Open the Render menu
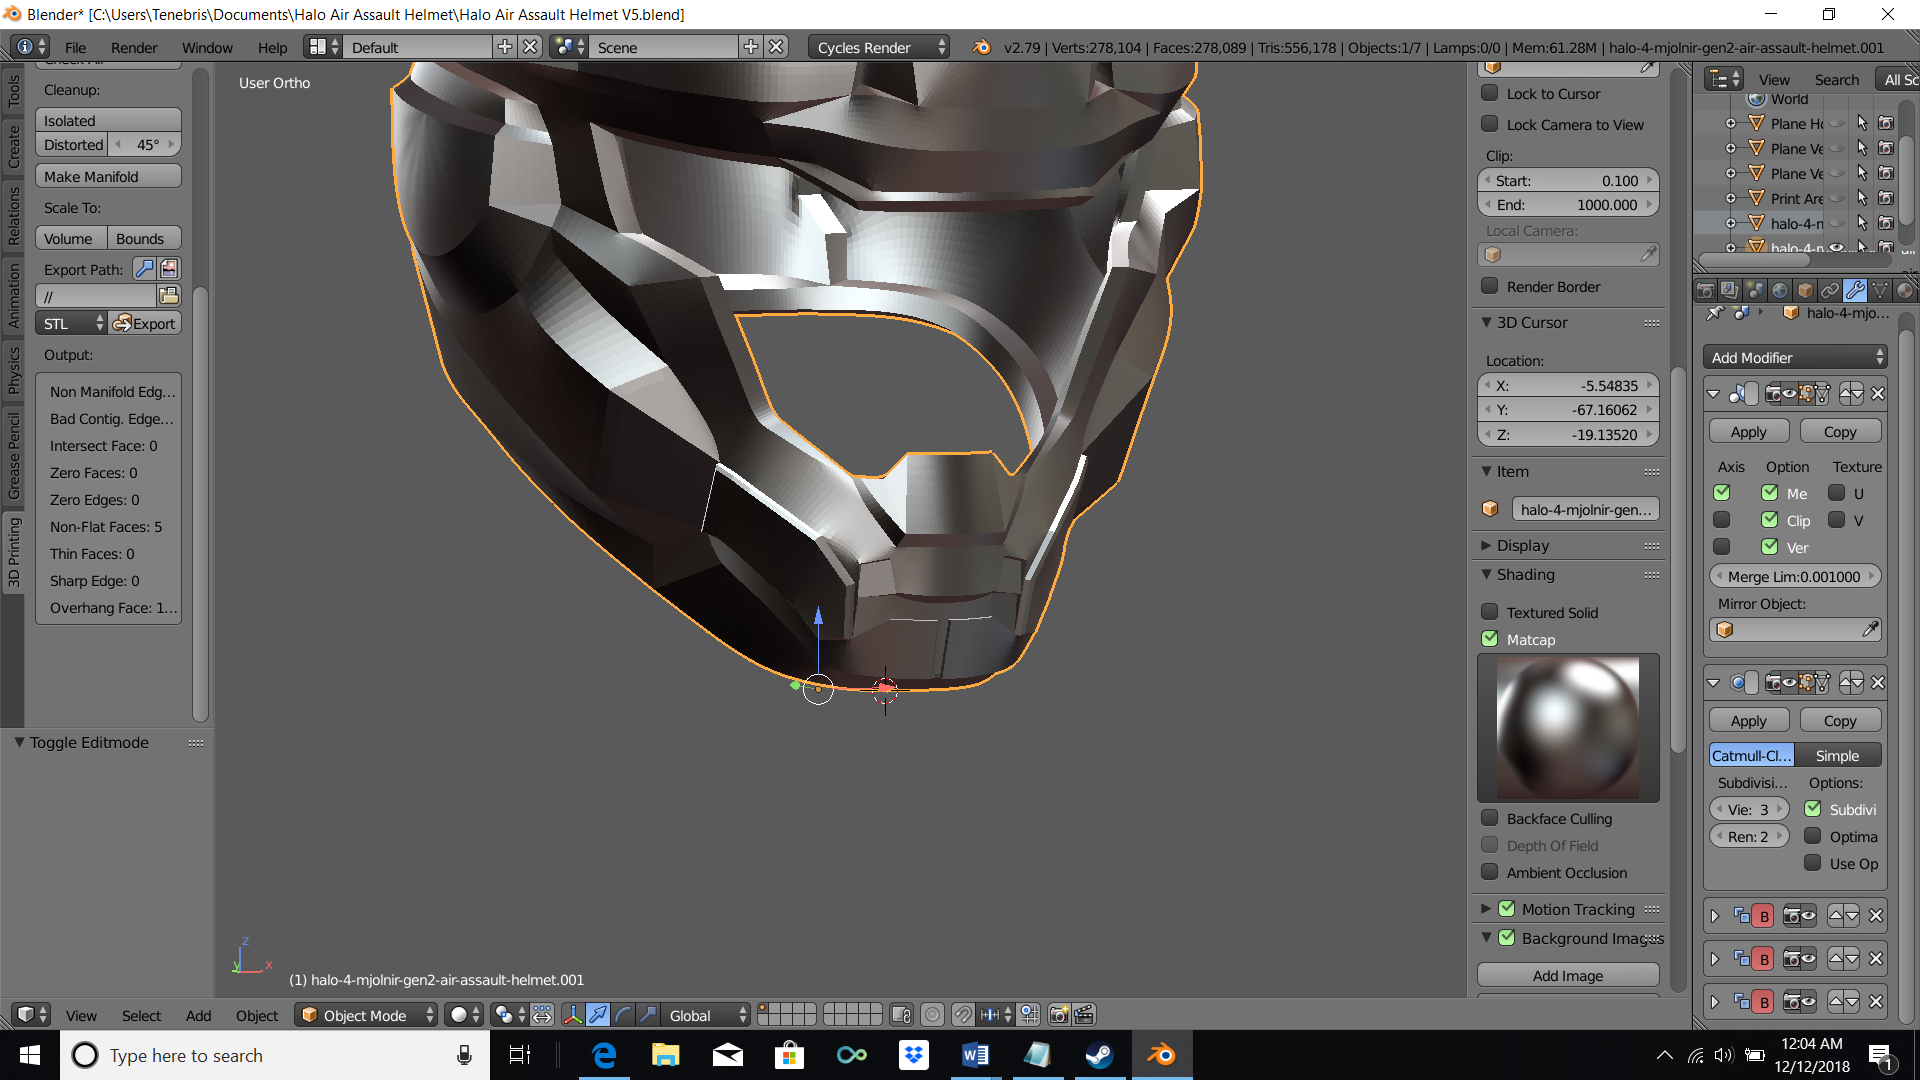Image resolution: width=1920 pixels, height=1080 pixels. pos(134,47)
